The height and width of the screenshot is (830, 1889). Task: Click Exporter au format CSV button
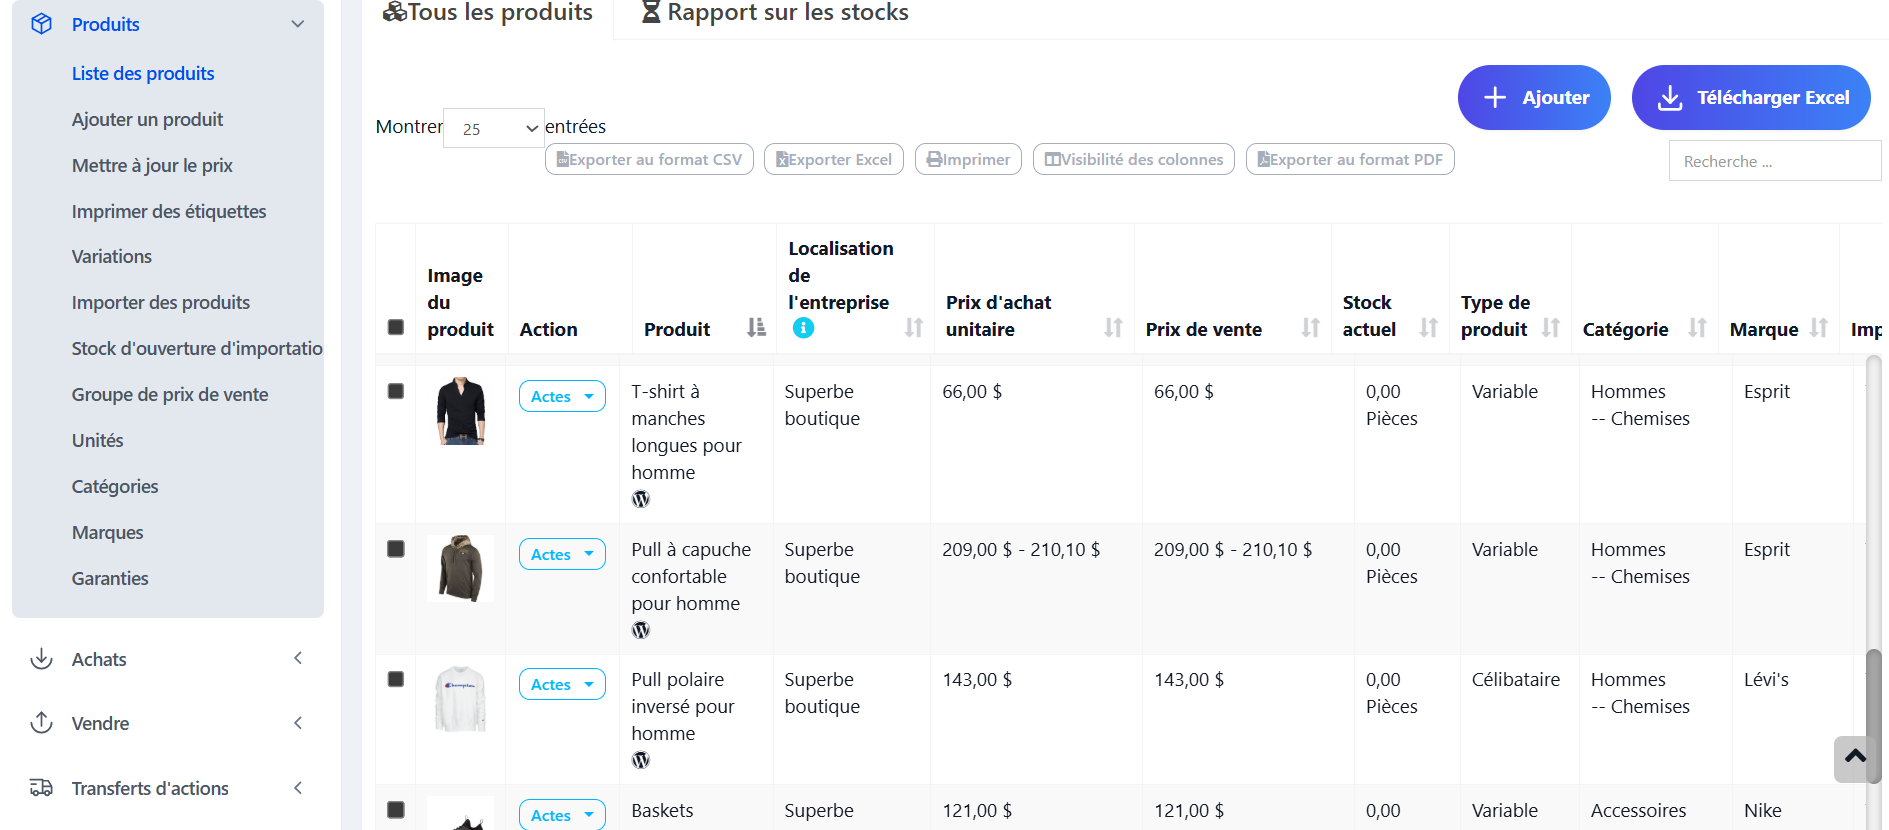(649, 159)
